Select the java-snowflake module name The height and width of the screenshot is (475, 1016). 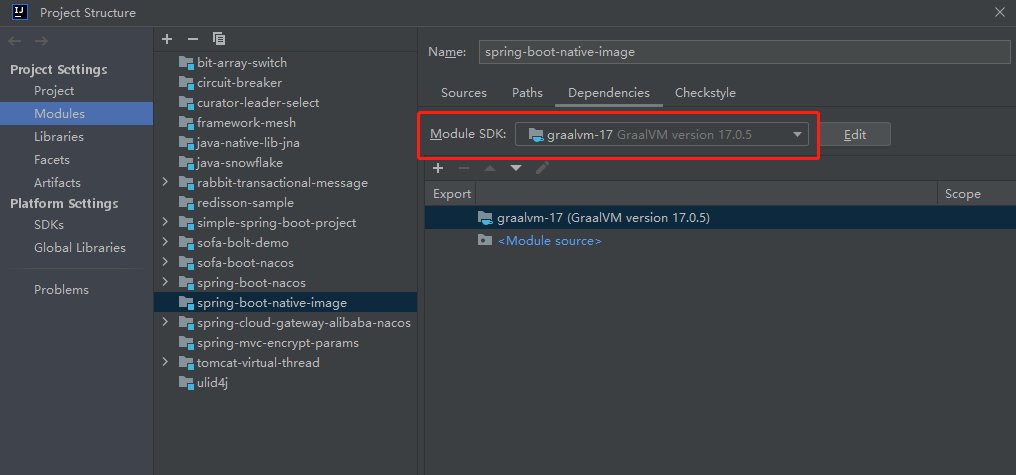(240, 163)
